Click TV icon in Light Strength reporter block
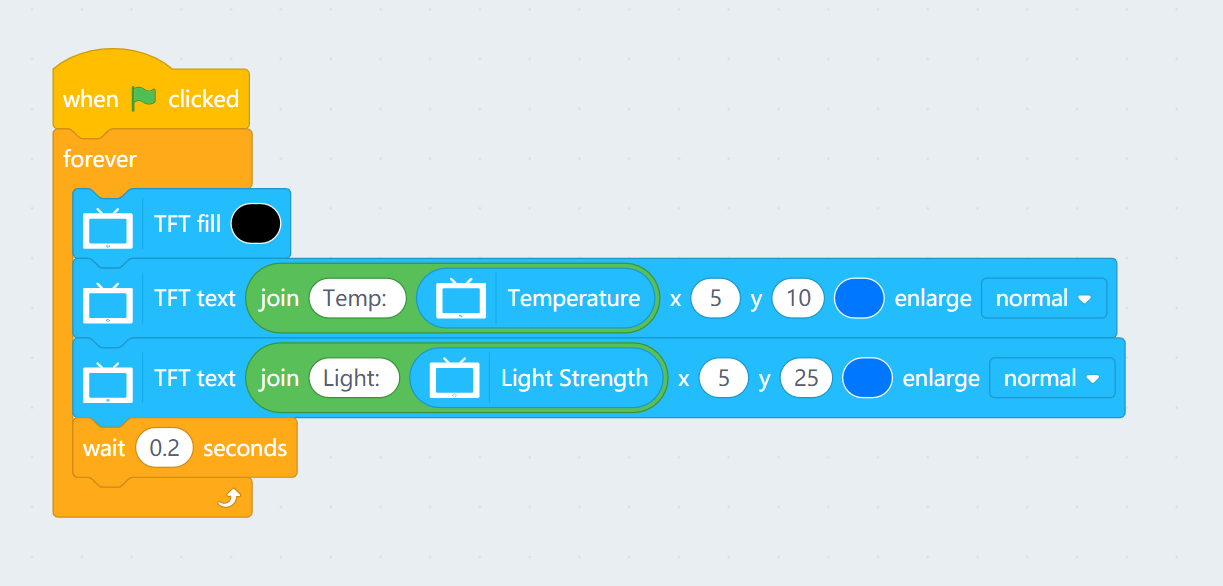Image resolution: width=1223 pixels, height=586 pixels. coord(454,378)
